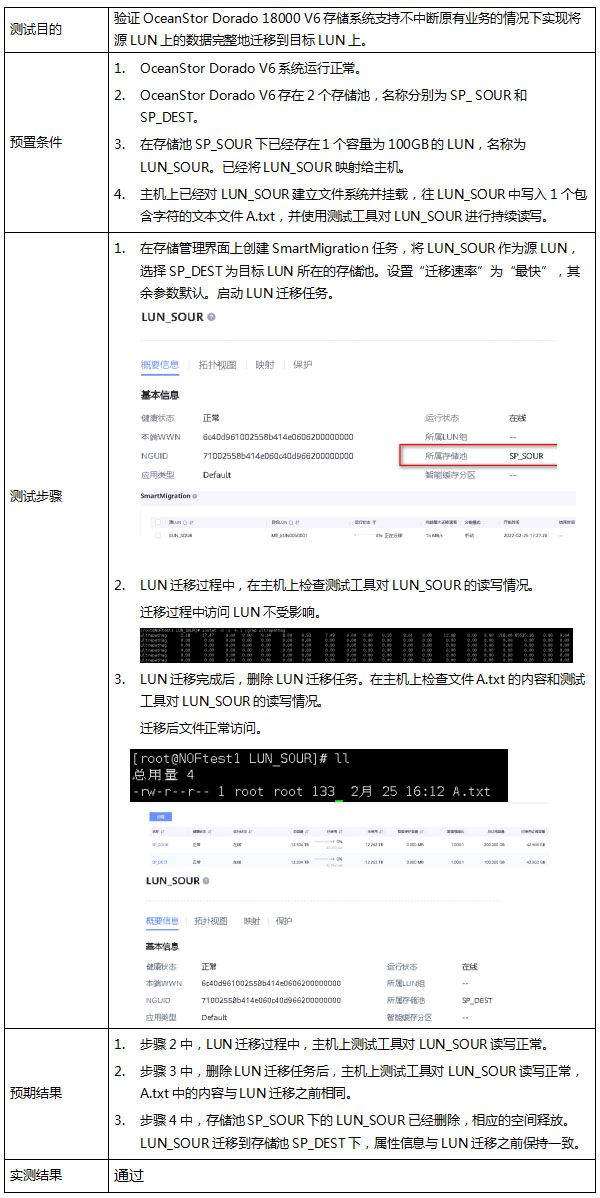The width and height of the screenshot is (600, 1198).
Task: Click target LUN MIT_LUN0050001 cell in SmartMigration table
Action: pos(289,536)
